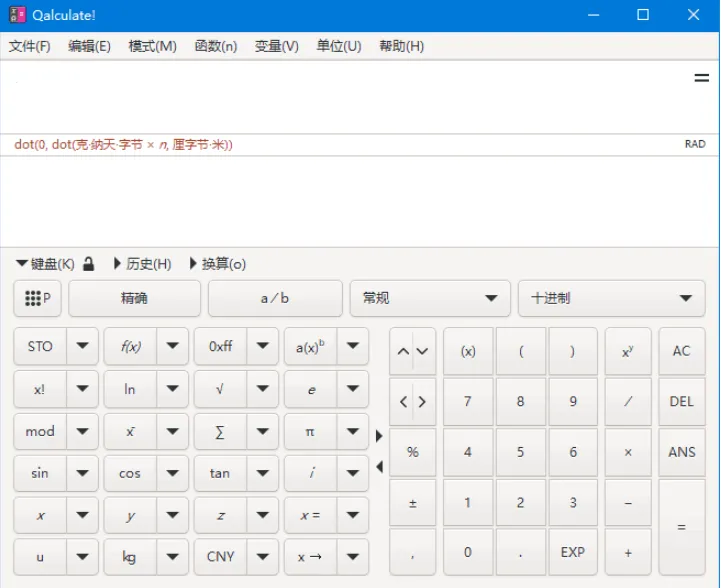This screenshot has height=588, width=721.
Task: Click in the expression input field
Action: [345, 97]
